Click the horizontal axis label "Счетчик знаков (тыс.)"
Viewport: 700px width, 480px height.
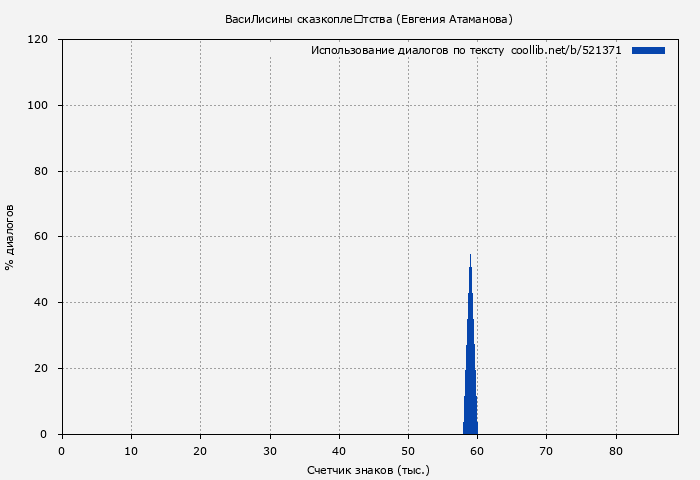pyautogui.click(x=368, y=469)
